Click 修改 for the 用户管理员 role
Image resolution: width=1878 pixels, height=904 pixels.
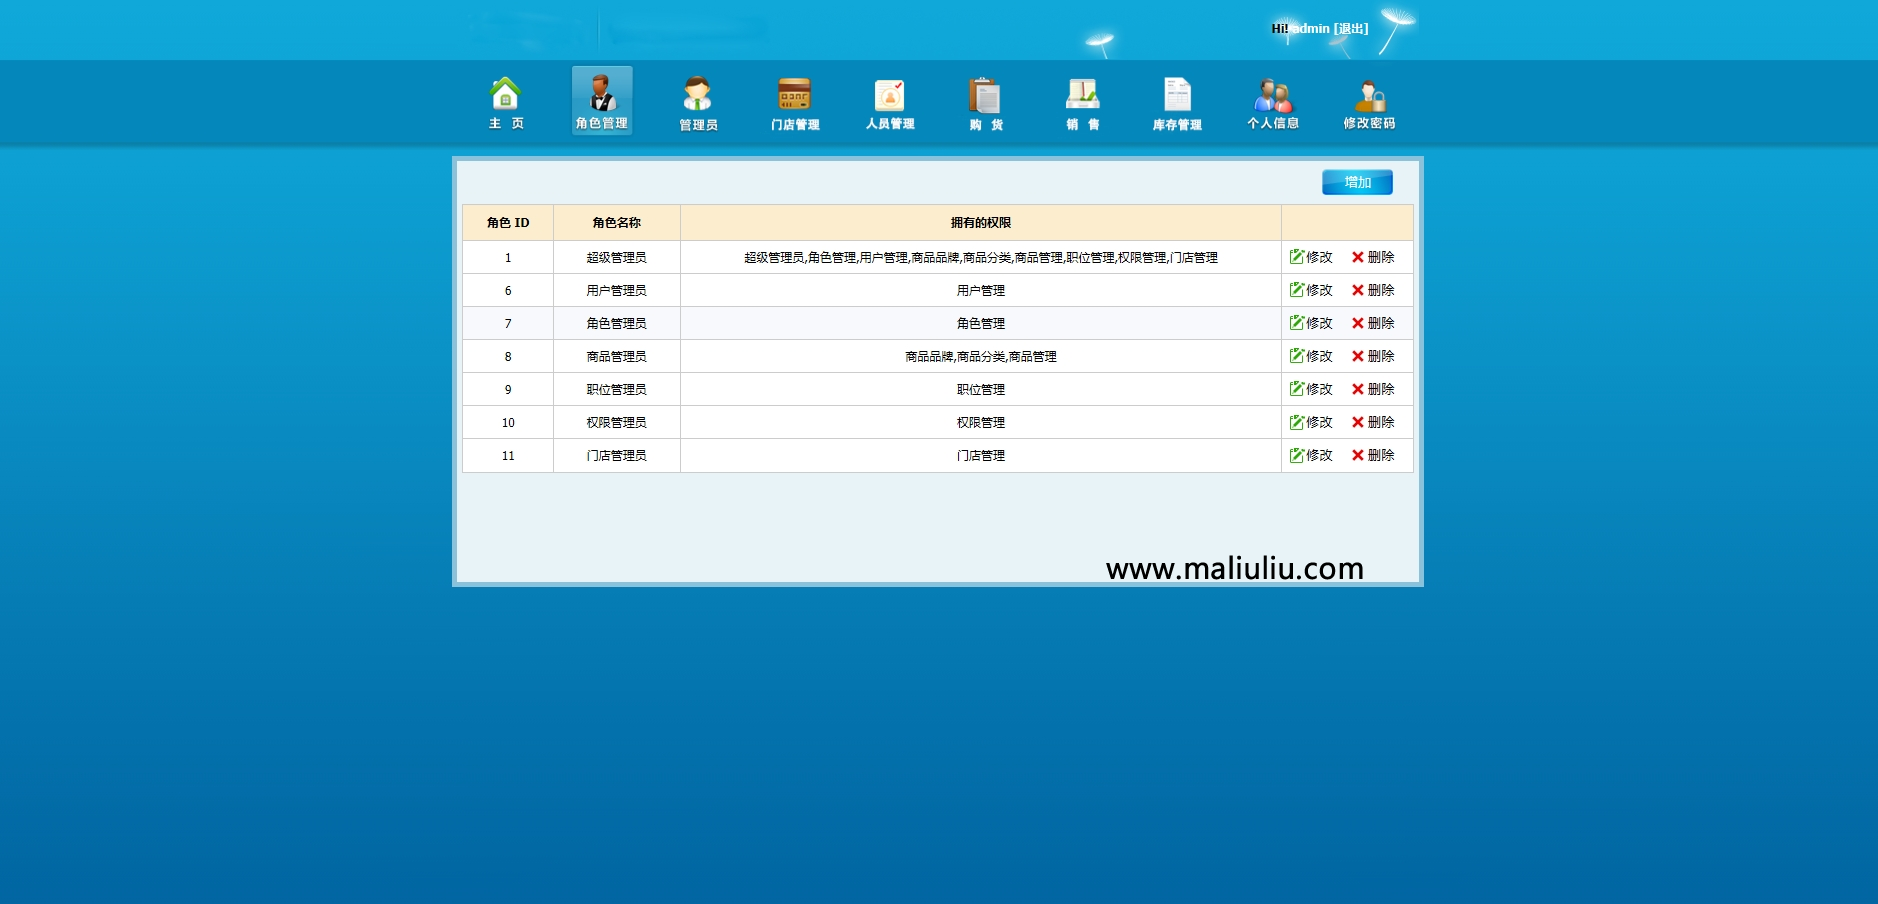1313,290
